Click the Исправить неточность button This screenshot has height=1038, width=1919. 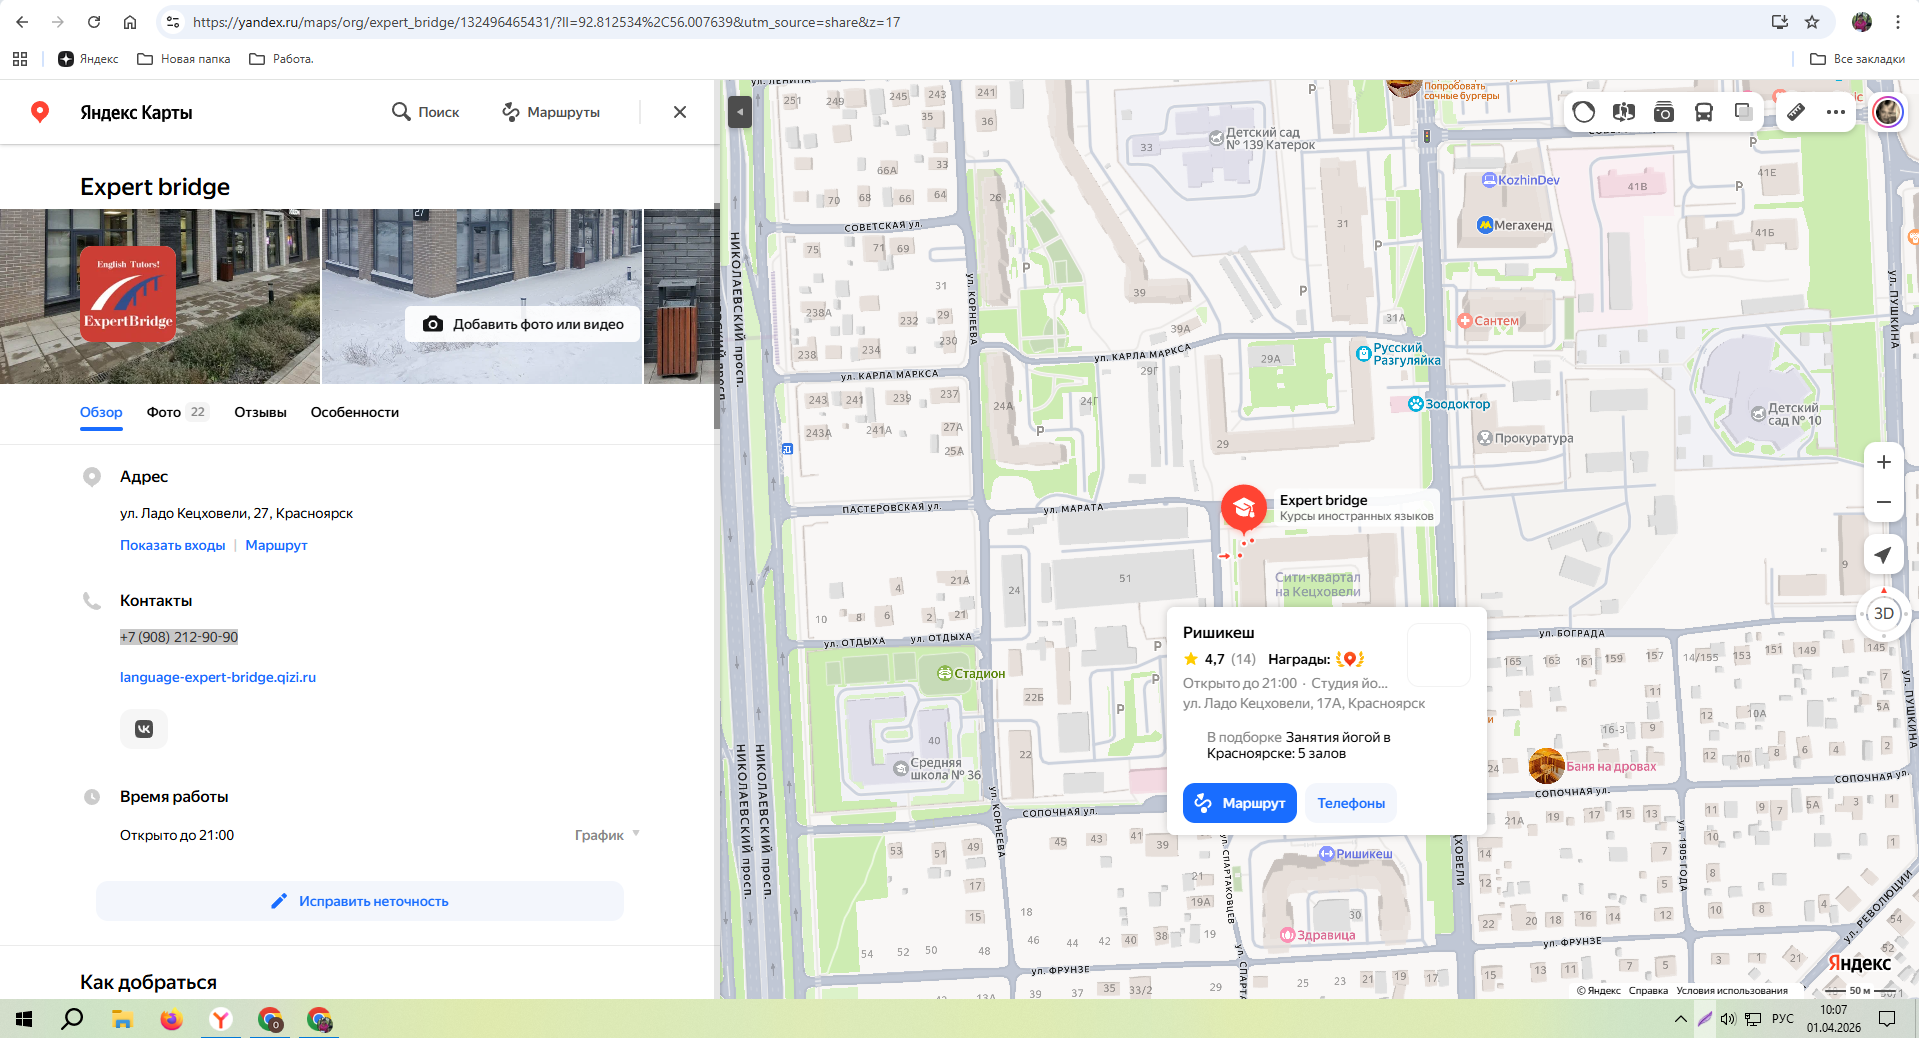360,901
